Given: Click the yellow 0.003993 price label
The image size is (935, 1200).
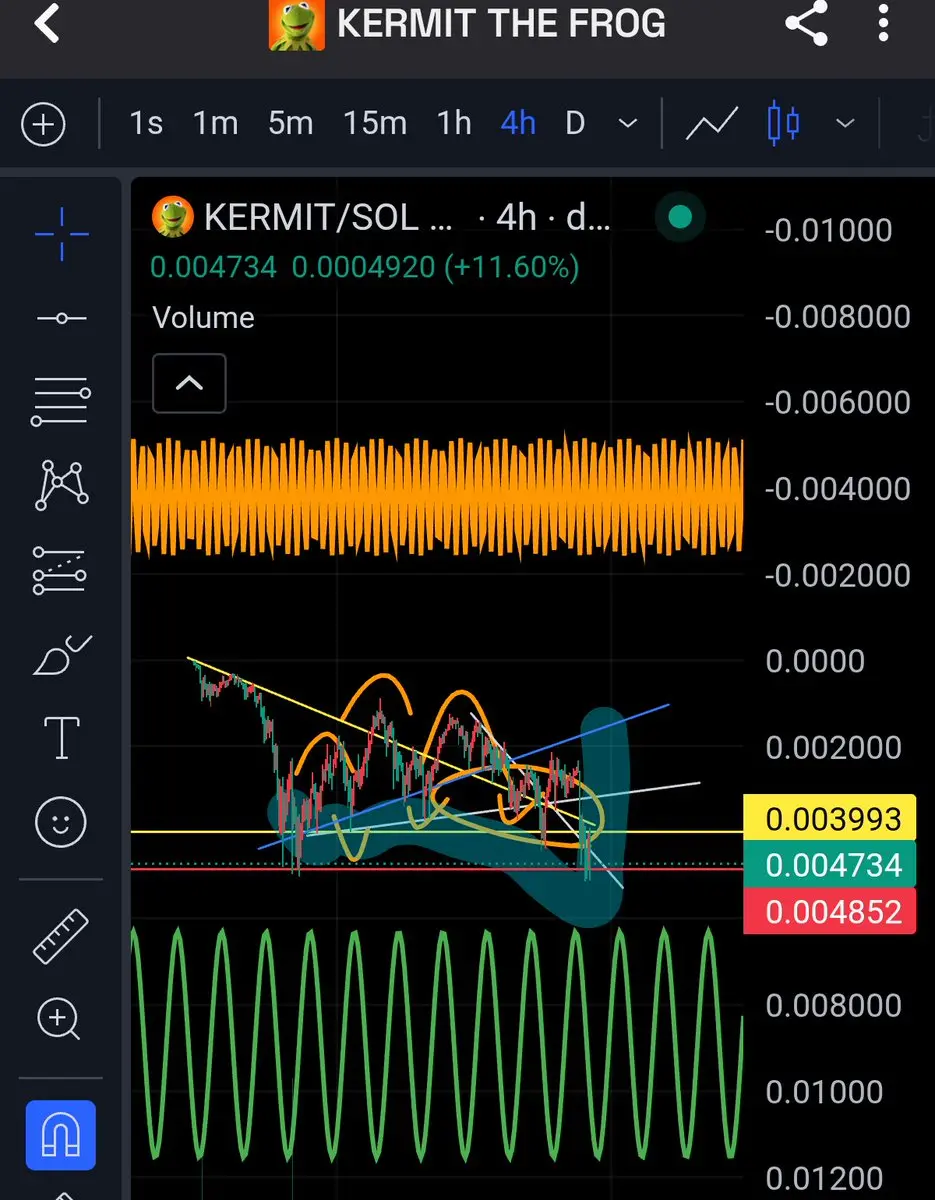Looking at the screenshot, I should (x=830, y=820).
